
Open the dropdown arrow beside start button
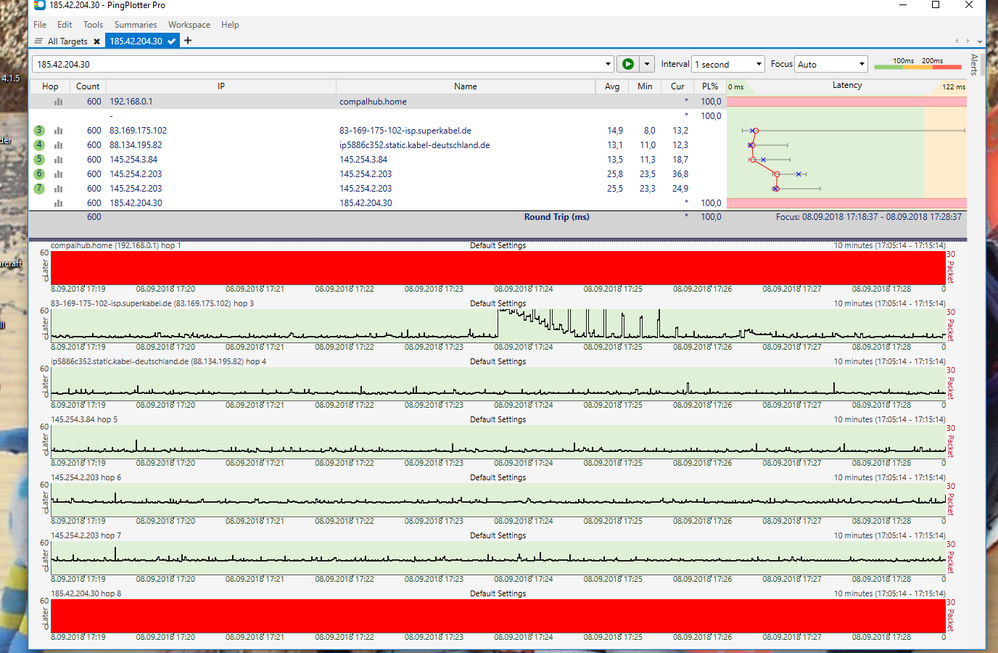tap(647, 64)
